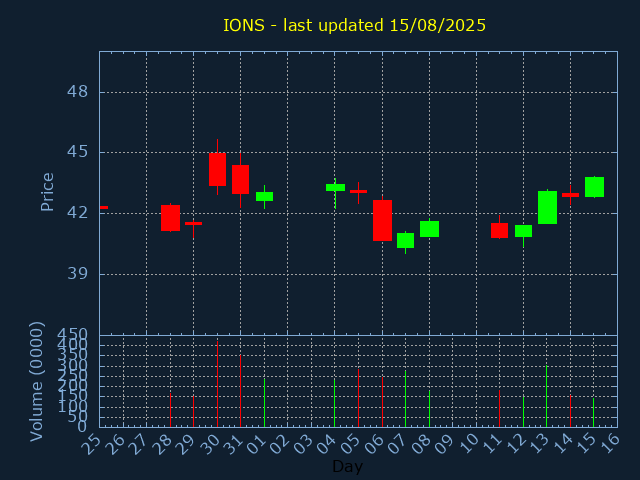Click the price axis label 45
The height and width of the screenshot is (480, 640).
(x=77, y=152)
